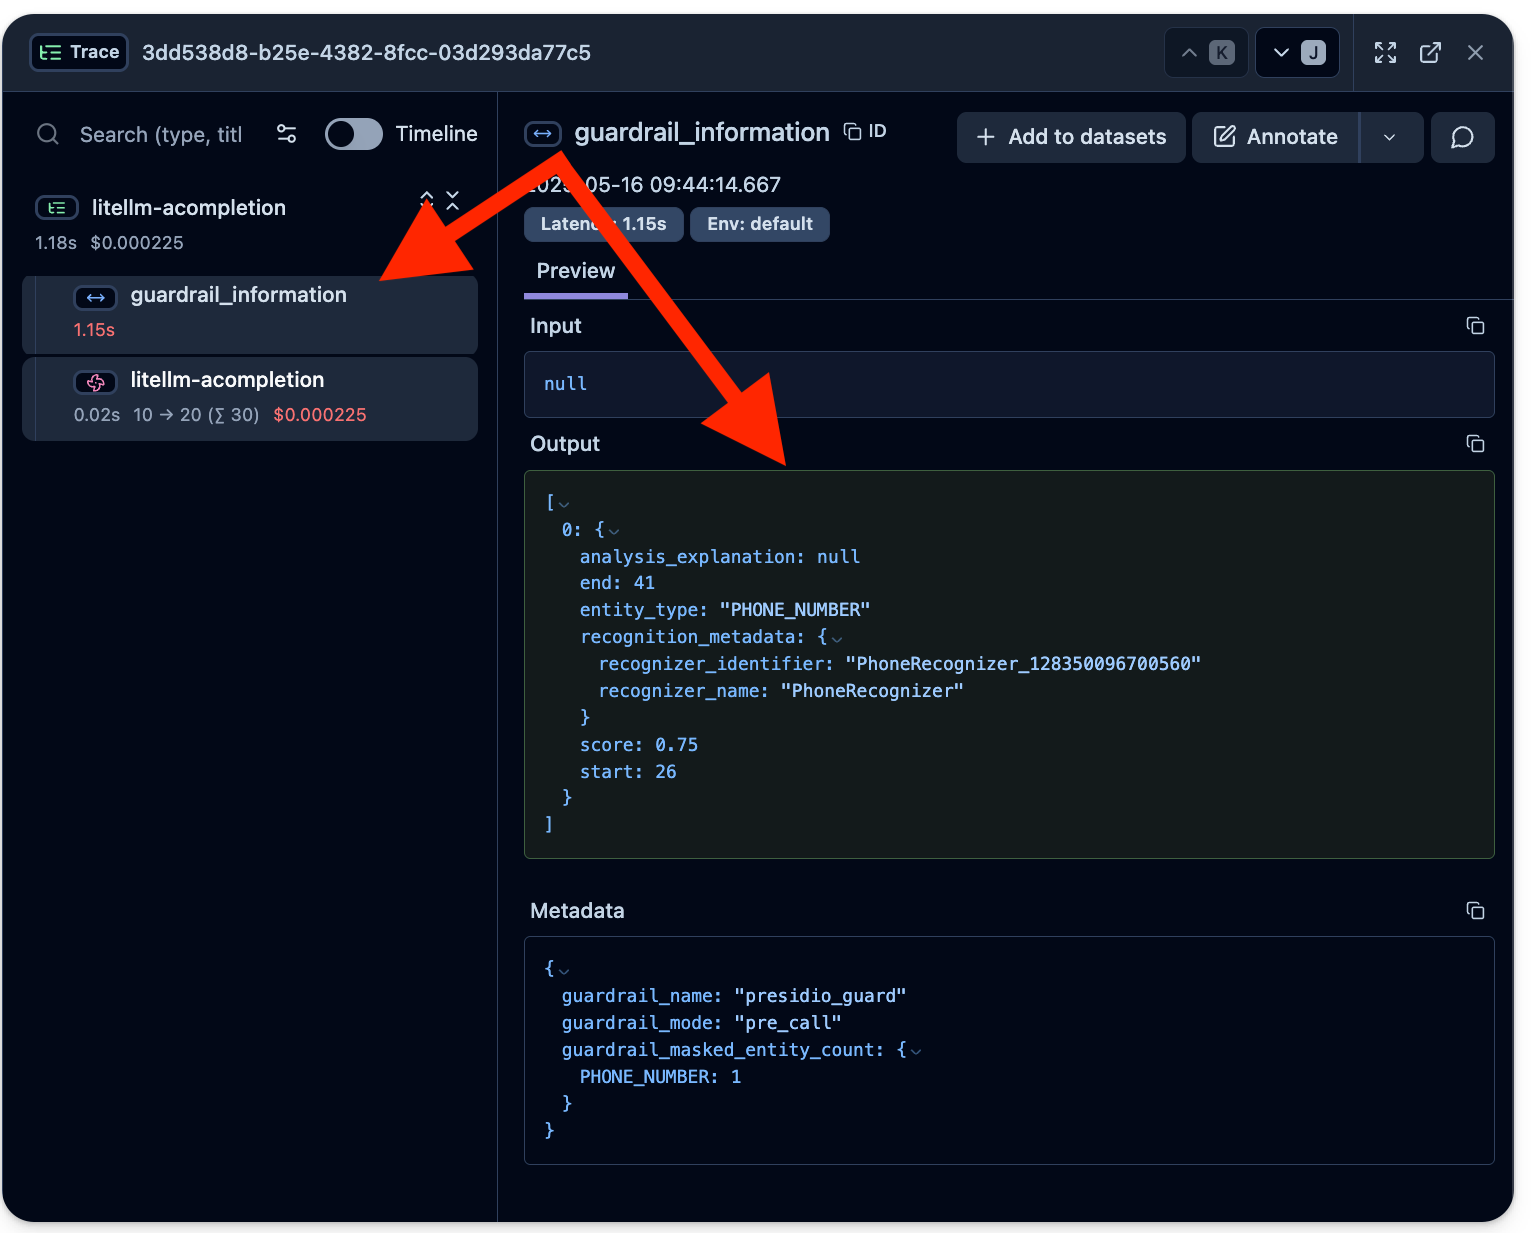1531x1233 pixels.
Task: Click Add to datasets button
Action: click(1071, 137)
